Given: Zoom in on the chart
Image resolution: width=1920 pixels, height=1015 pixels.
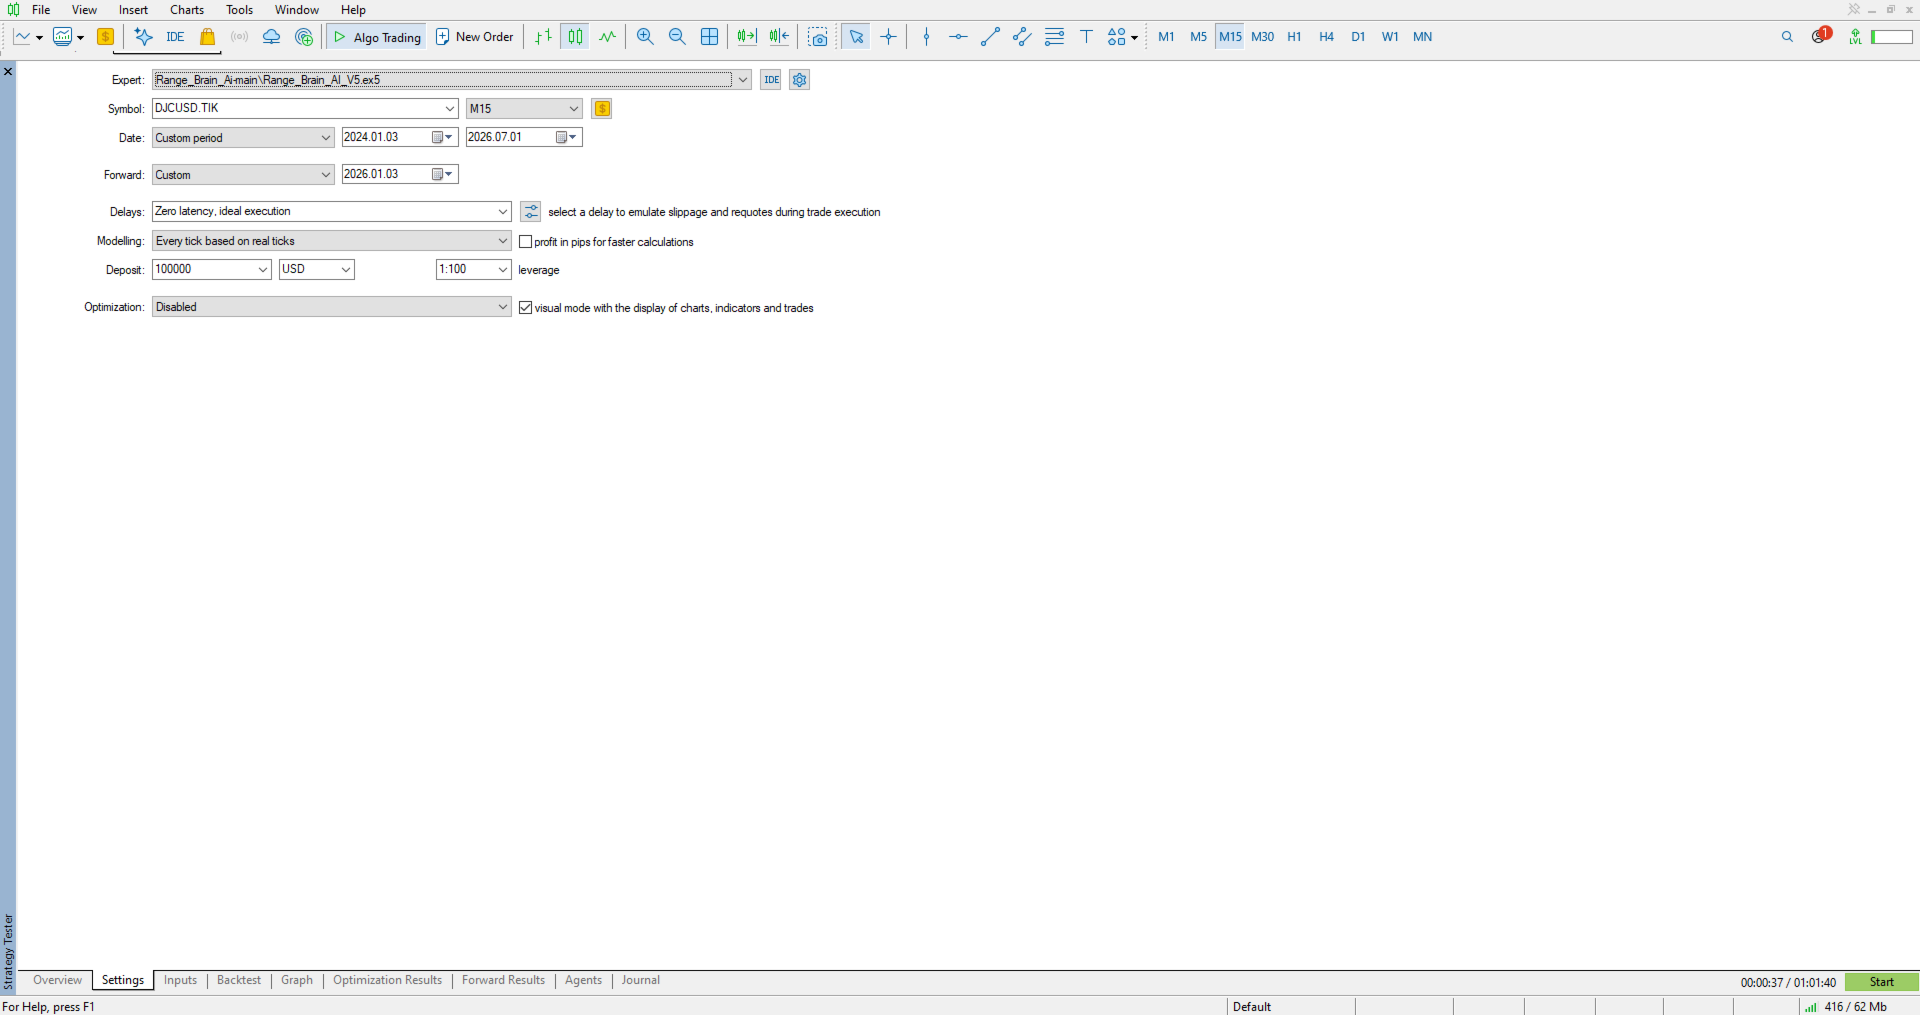Looking at the screenshot, I should [645, 37].
